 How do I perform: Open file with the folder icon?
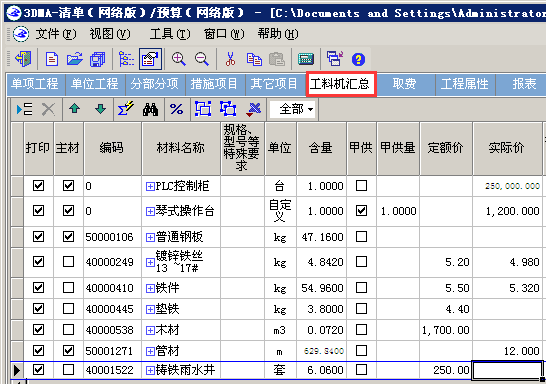tap(75, 59)
